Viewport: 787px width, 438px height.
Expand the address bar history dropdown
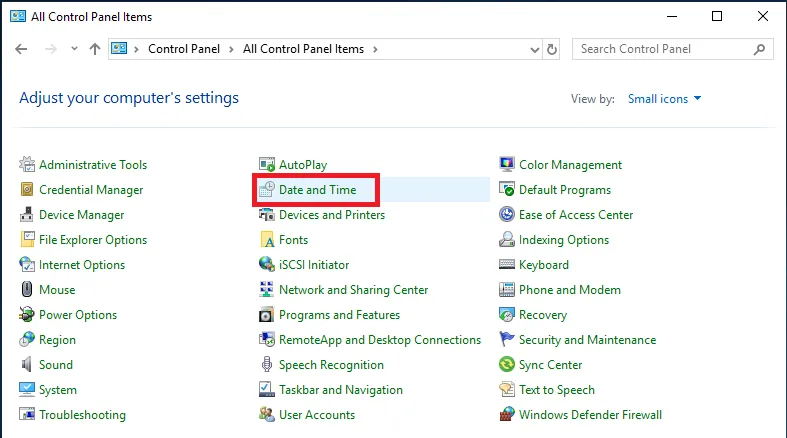click(x=535, y=49)
